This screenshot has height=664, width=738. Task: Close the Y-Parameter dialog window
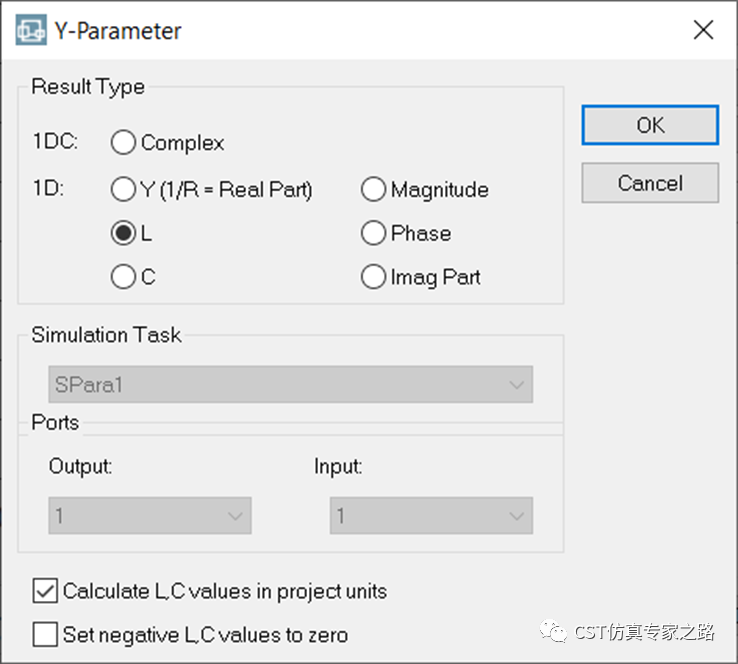703,30
